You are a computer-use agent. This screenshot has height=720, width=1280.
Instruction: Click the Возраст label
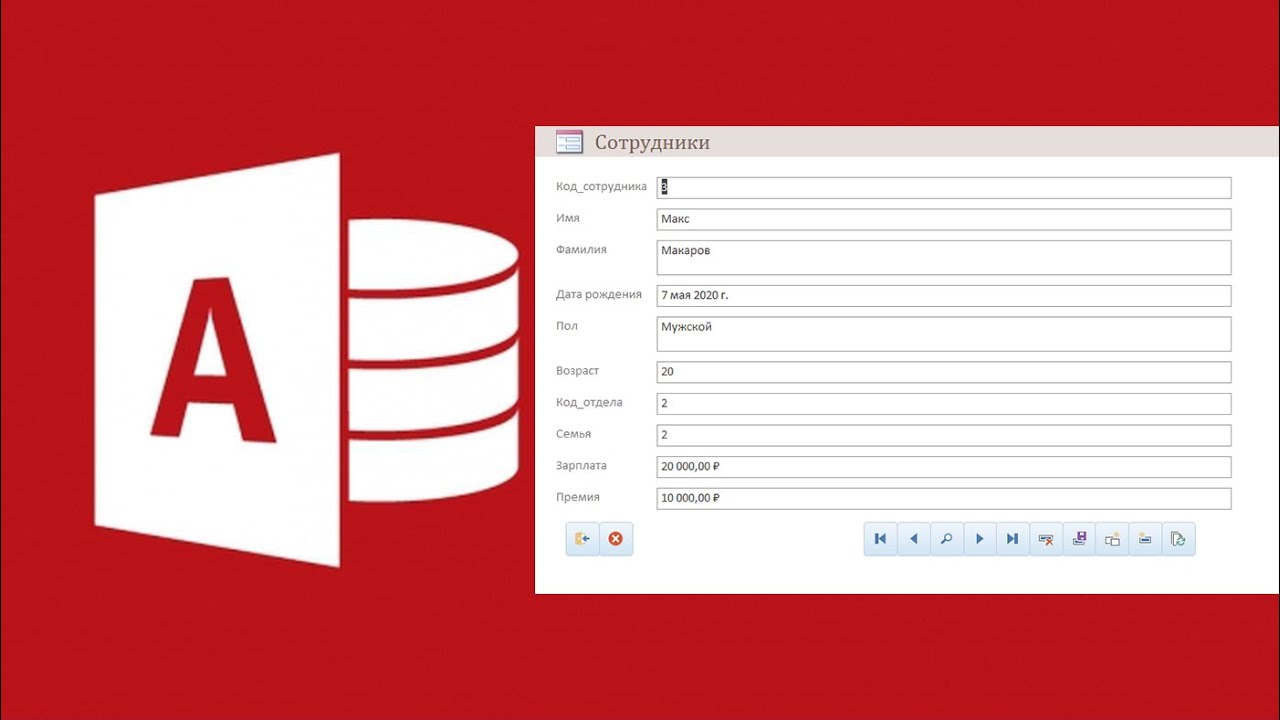tap(577, 371)
